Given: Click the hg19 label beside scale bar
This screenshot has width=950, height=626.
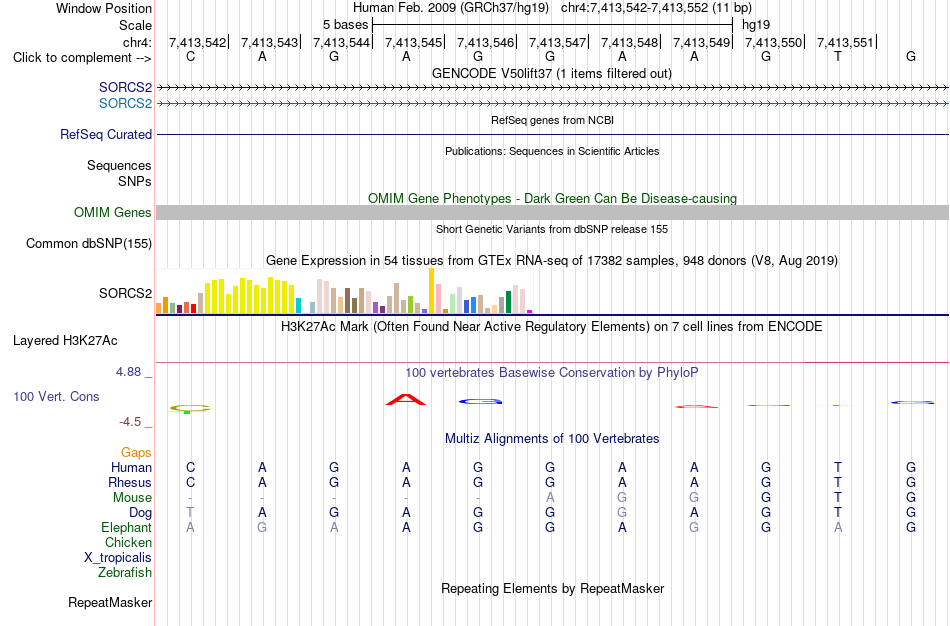Looking at the screenshot, I should 756,25.
